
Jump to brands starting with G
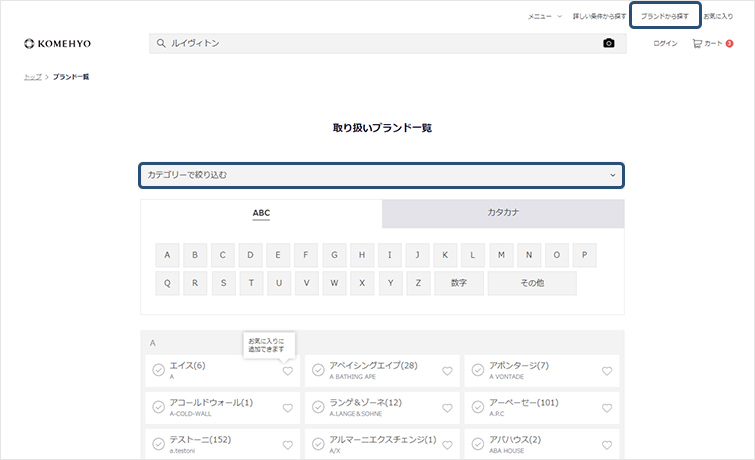(334, 255)
